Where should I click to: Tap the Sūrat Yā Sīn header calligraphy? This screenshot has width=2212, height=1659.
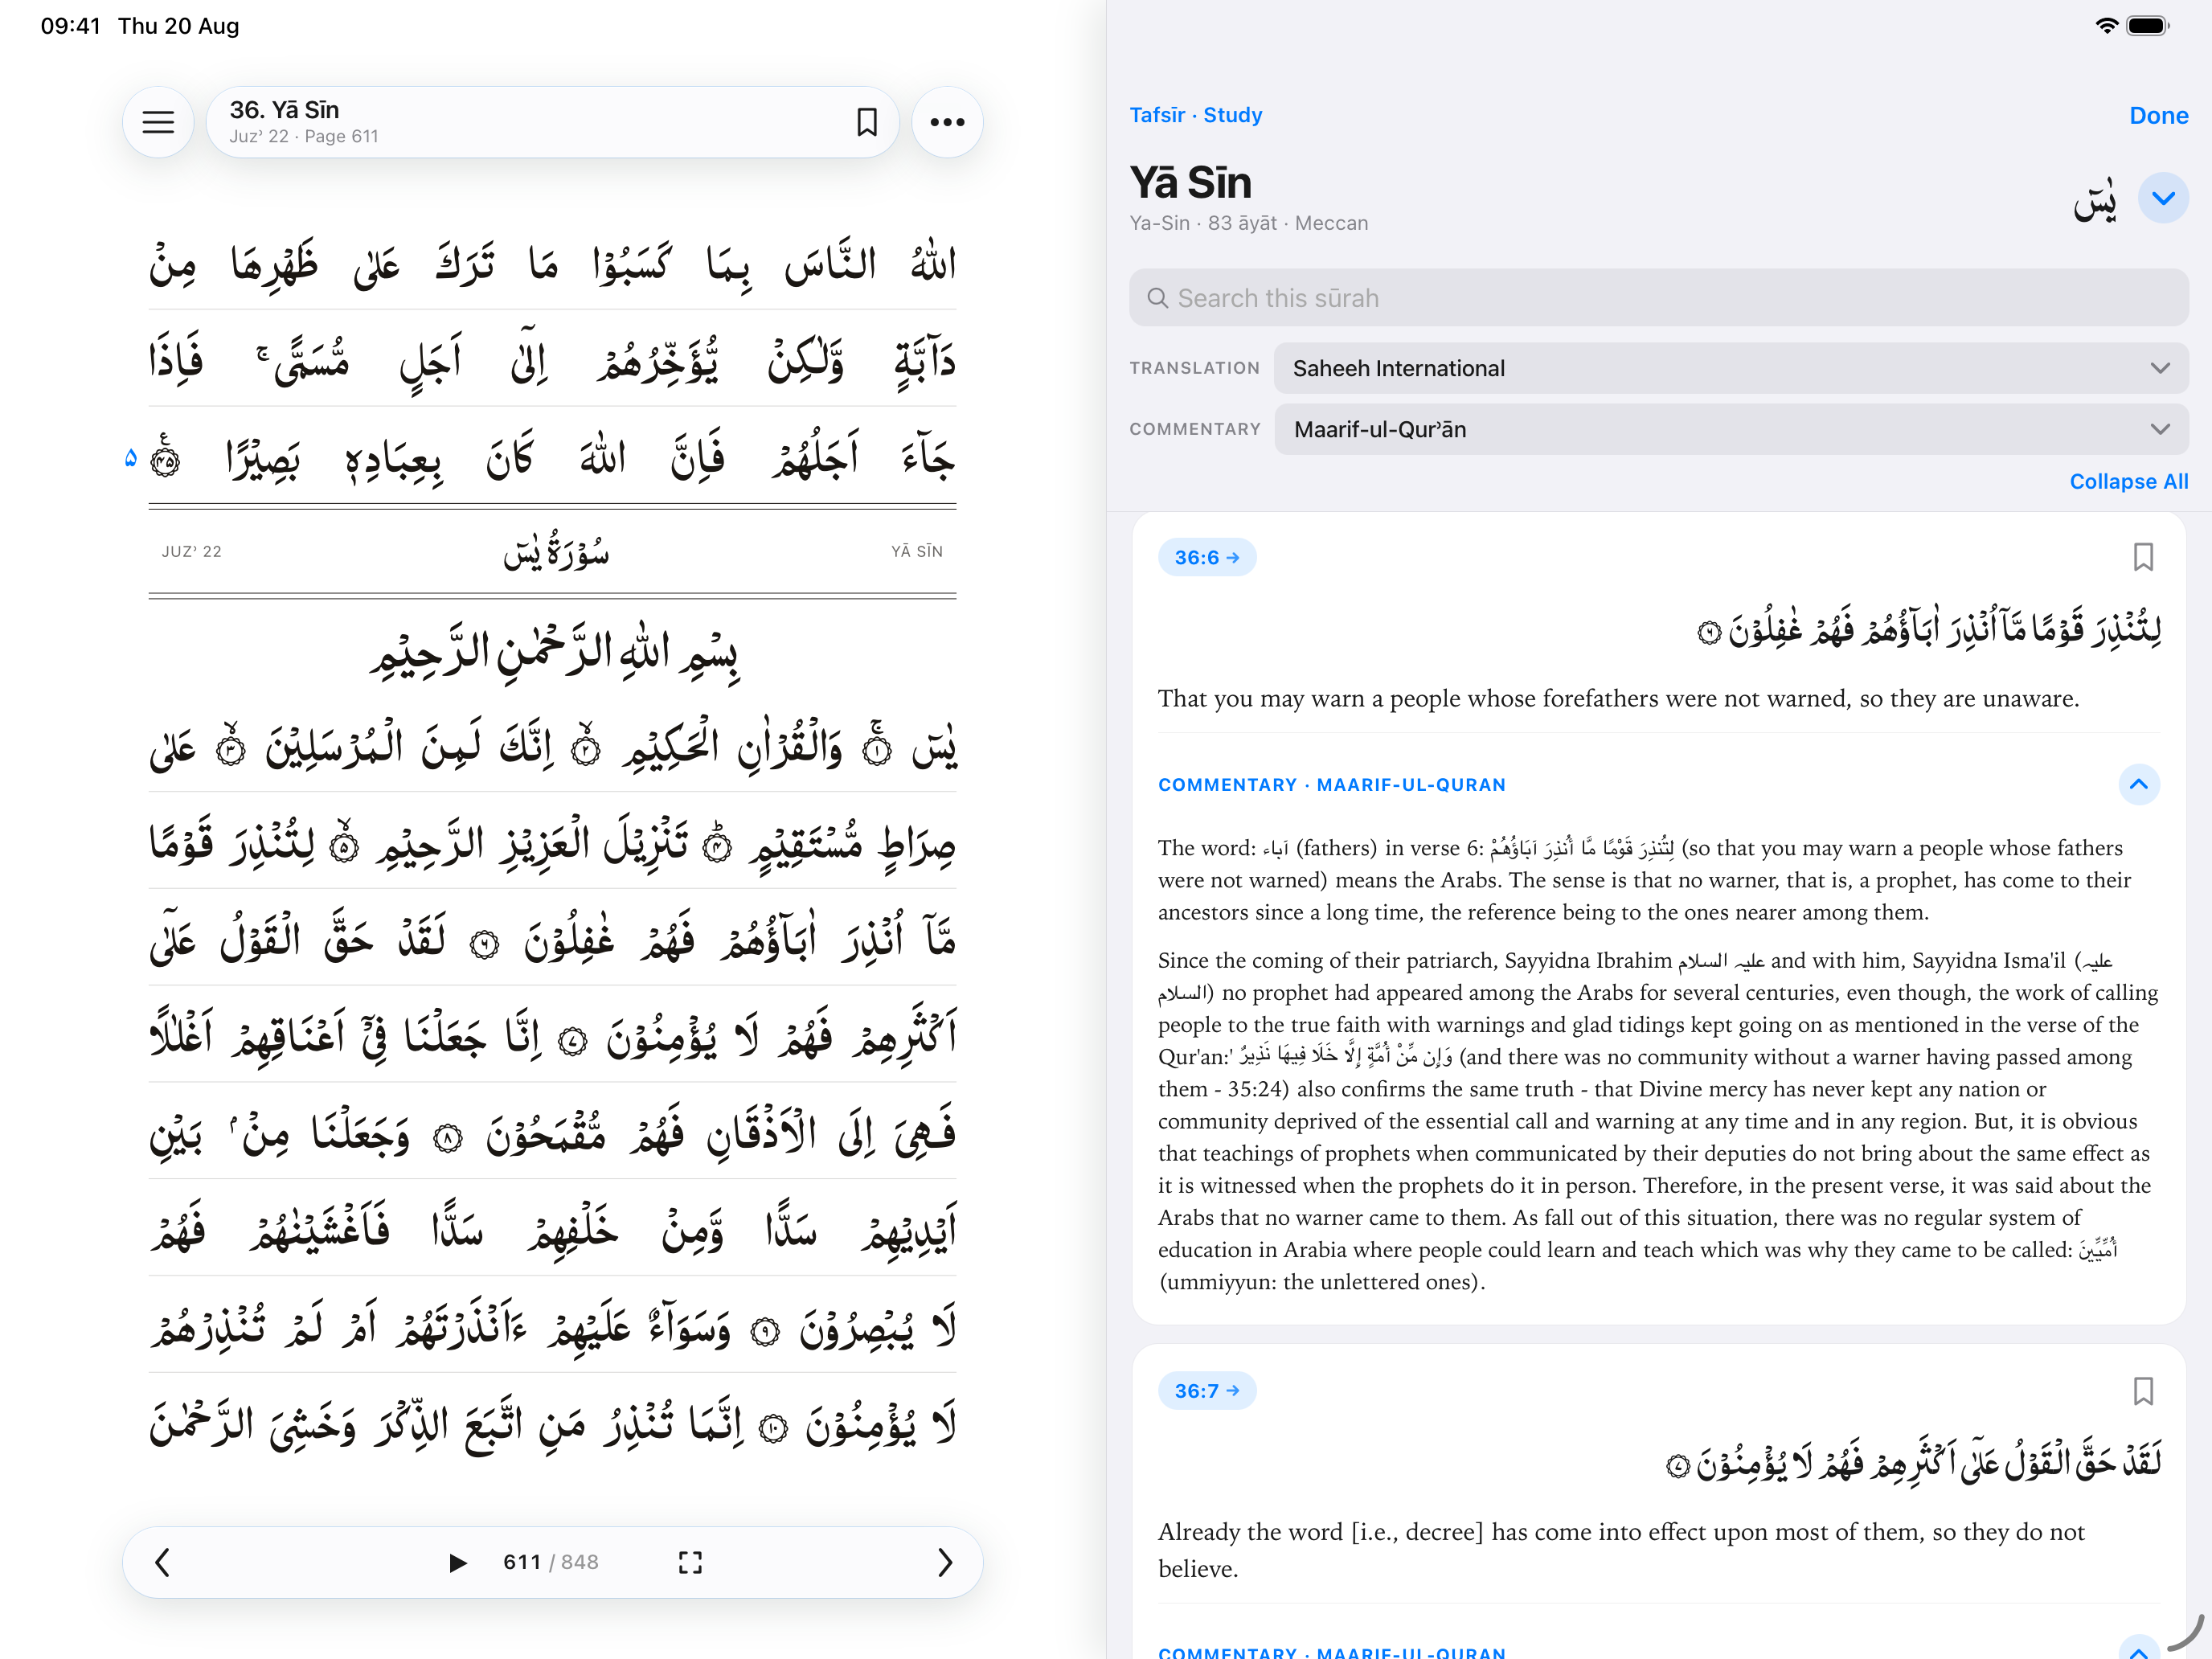tap(556, 551)
